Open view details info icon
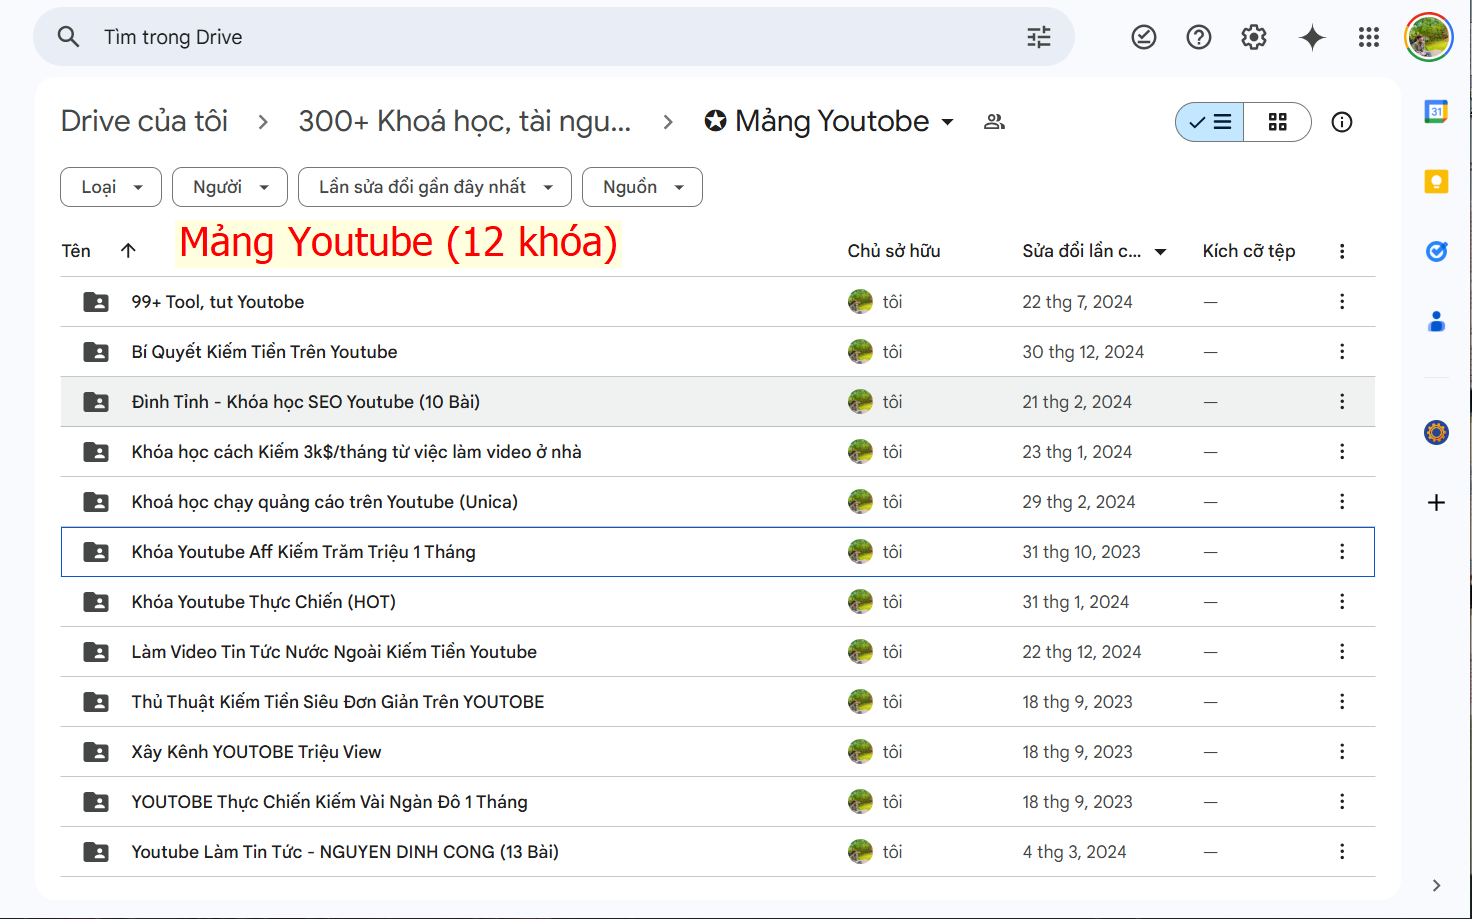 [1342, 122]
